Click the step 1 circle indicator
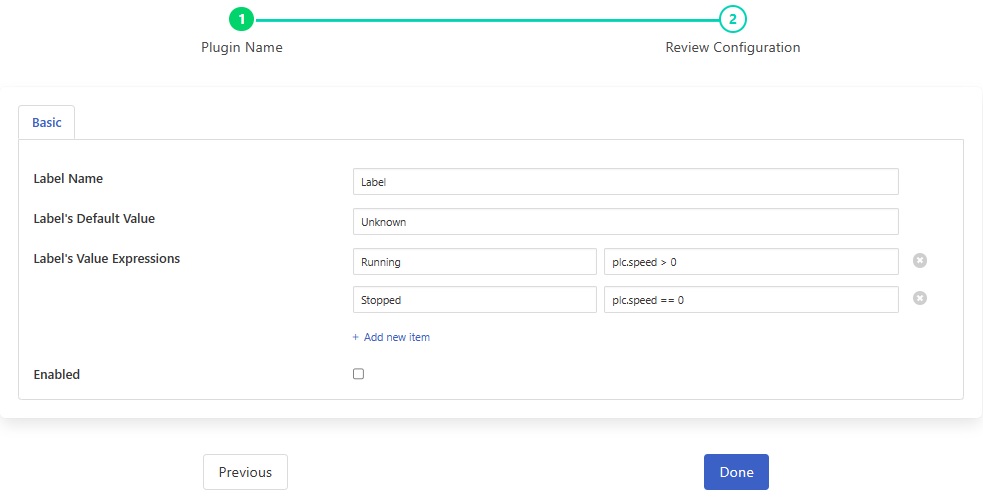The image size is (983, 498). pyautogui.click(x=242, y=19)
